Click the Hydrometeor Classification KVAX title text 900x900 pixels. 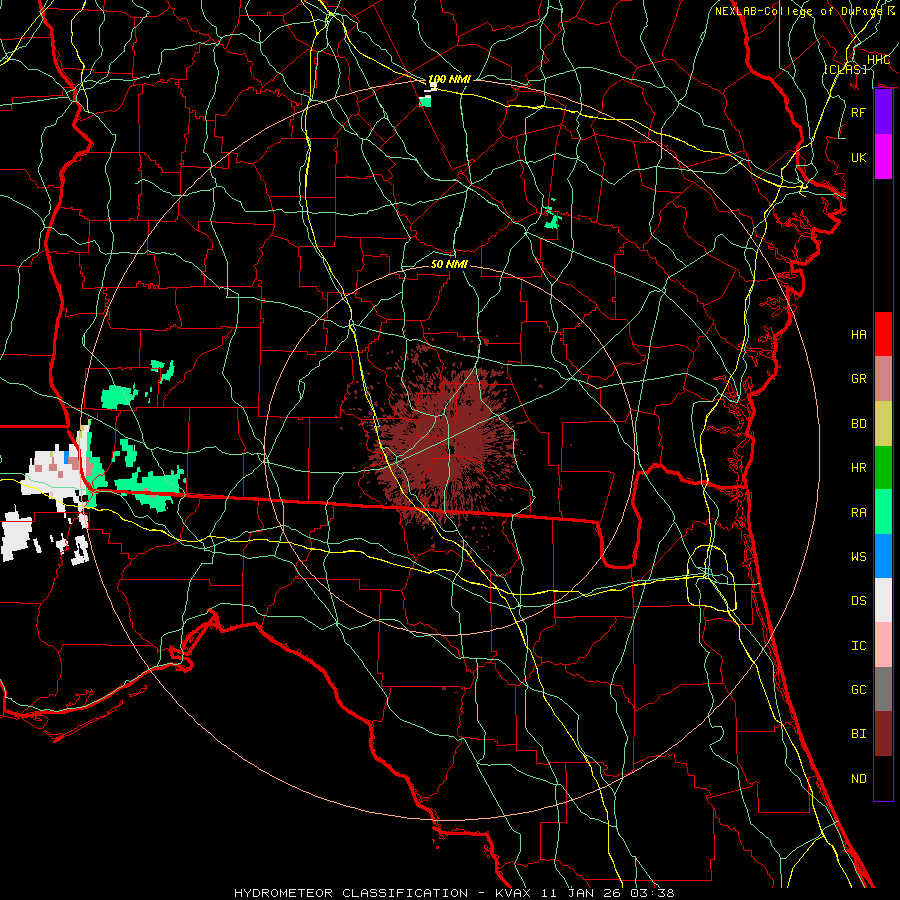click(x=454, y=893)
